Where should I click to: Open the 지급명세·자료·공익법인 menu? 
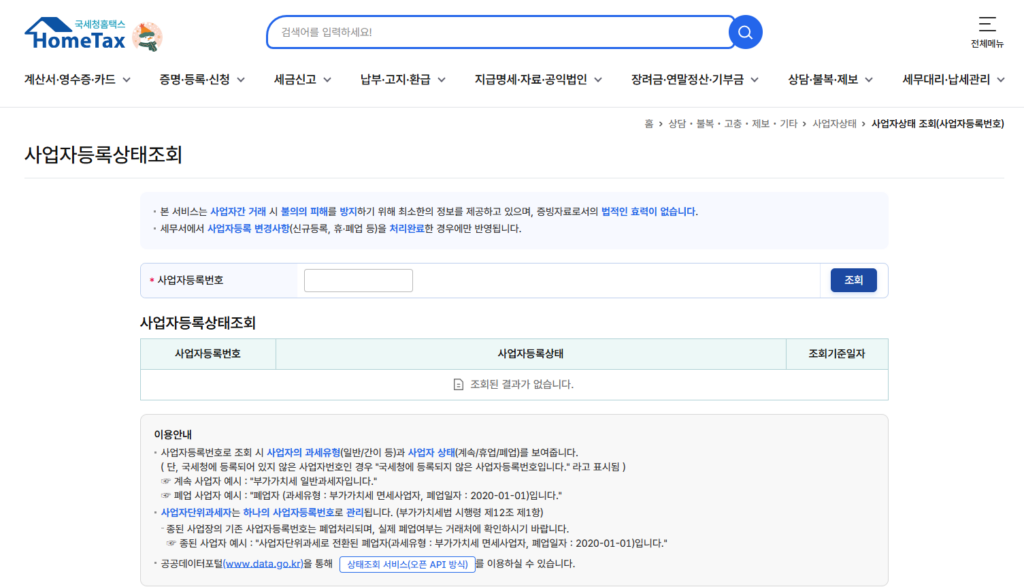[537, 80]
